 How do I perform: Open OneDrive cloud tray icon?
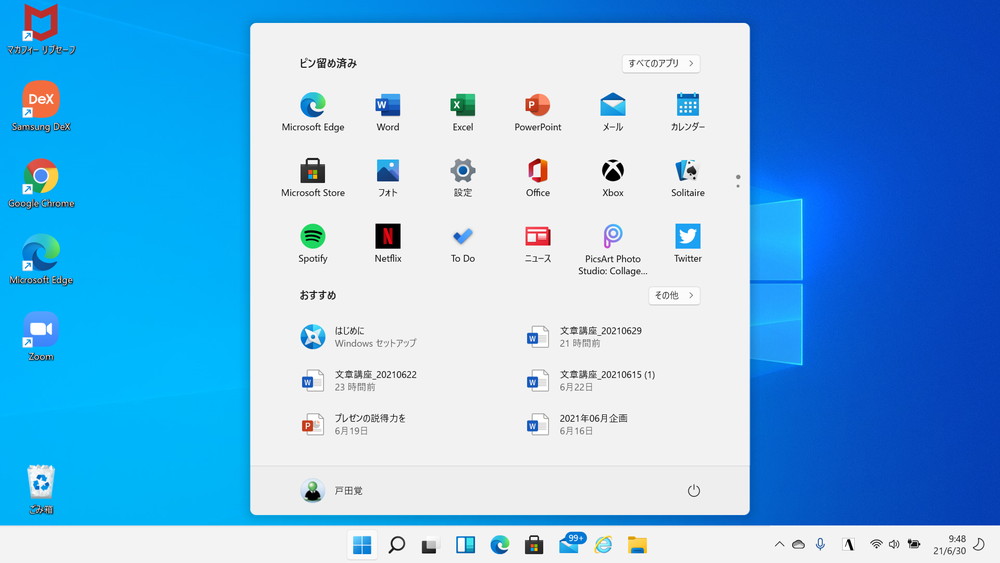[x=798, y=545]
